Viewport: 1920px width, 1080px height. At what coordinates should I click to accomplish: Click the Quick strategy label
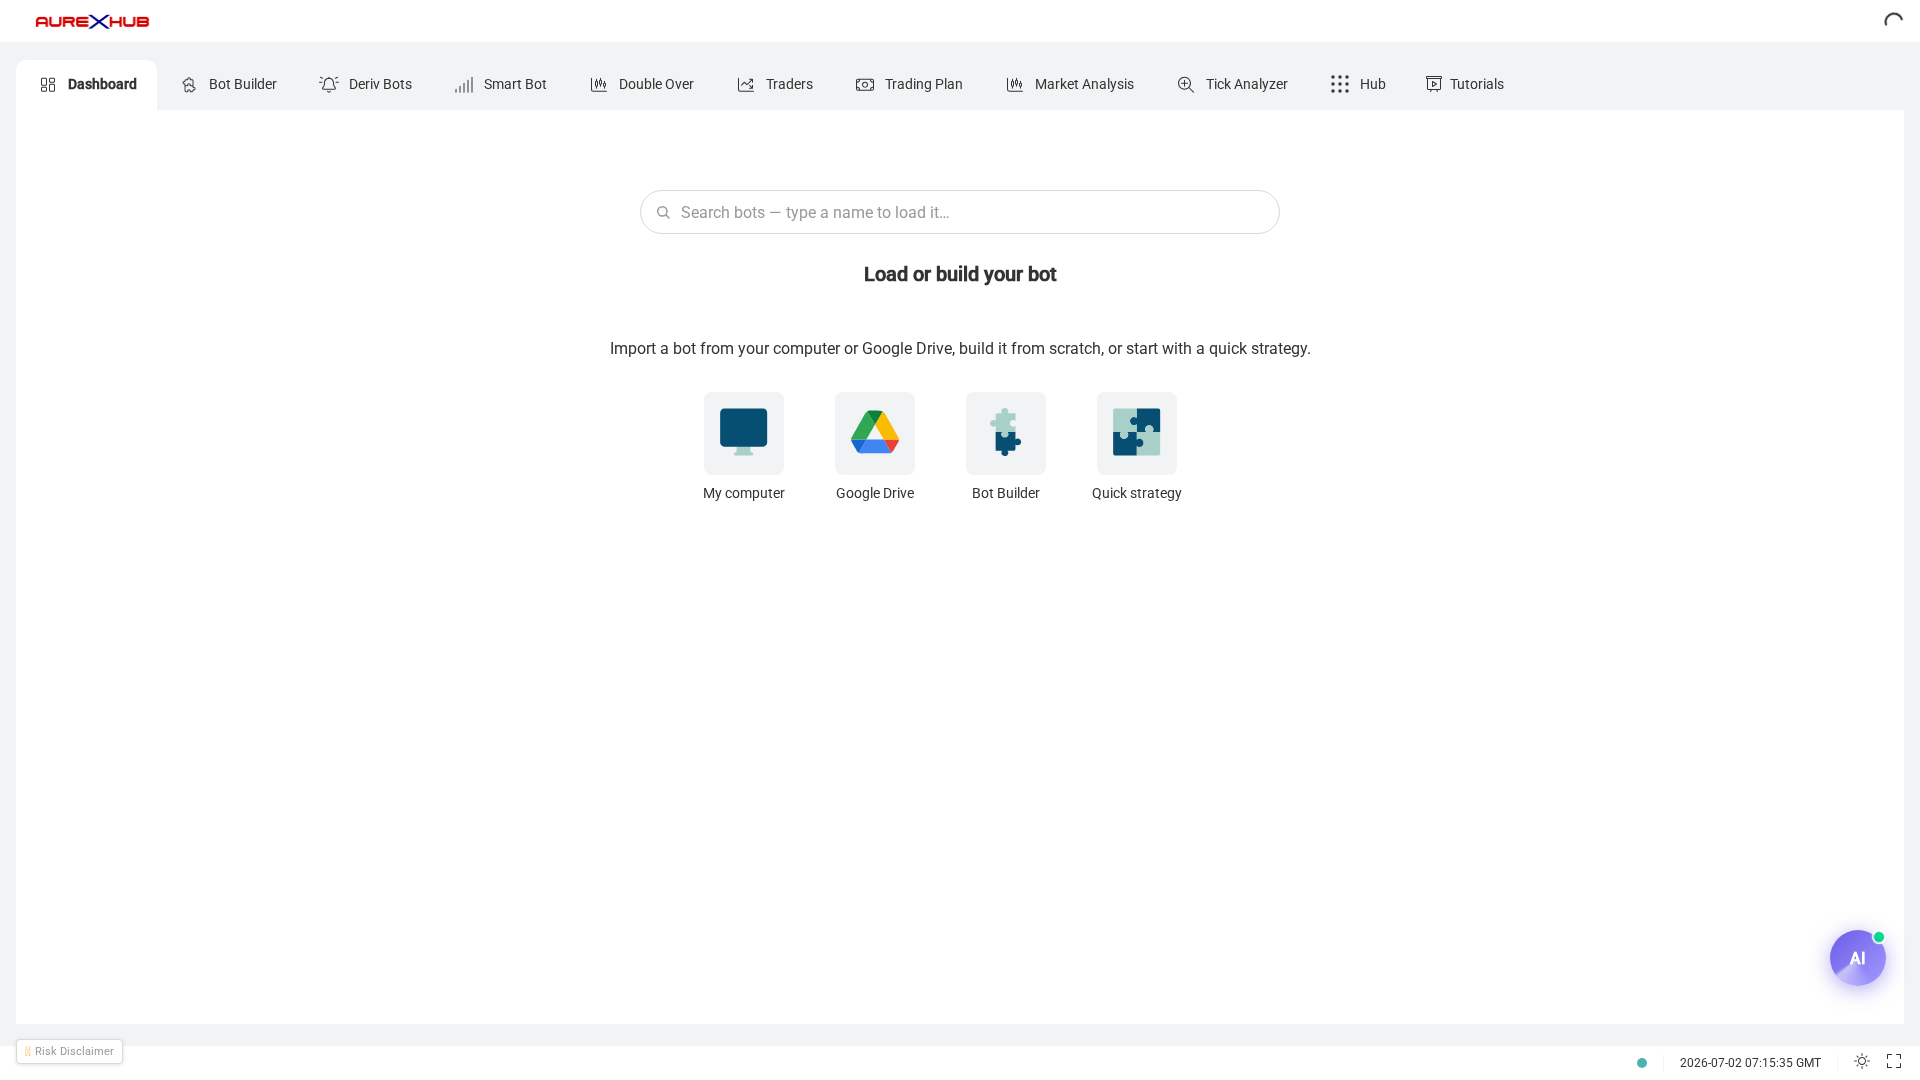[x=1137, y=493]
